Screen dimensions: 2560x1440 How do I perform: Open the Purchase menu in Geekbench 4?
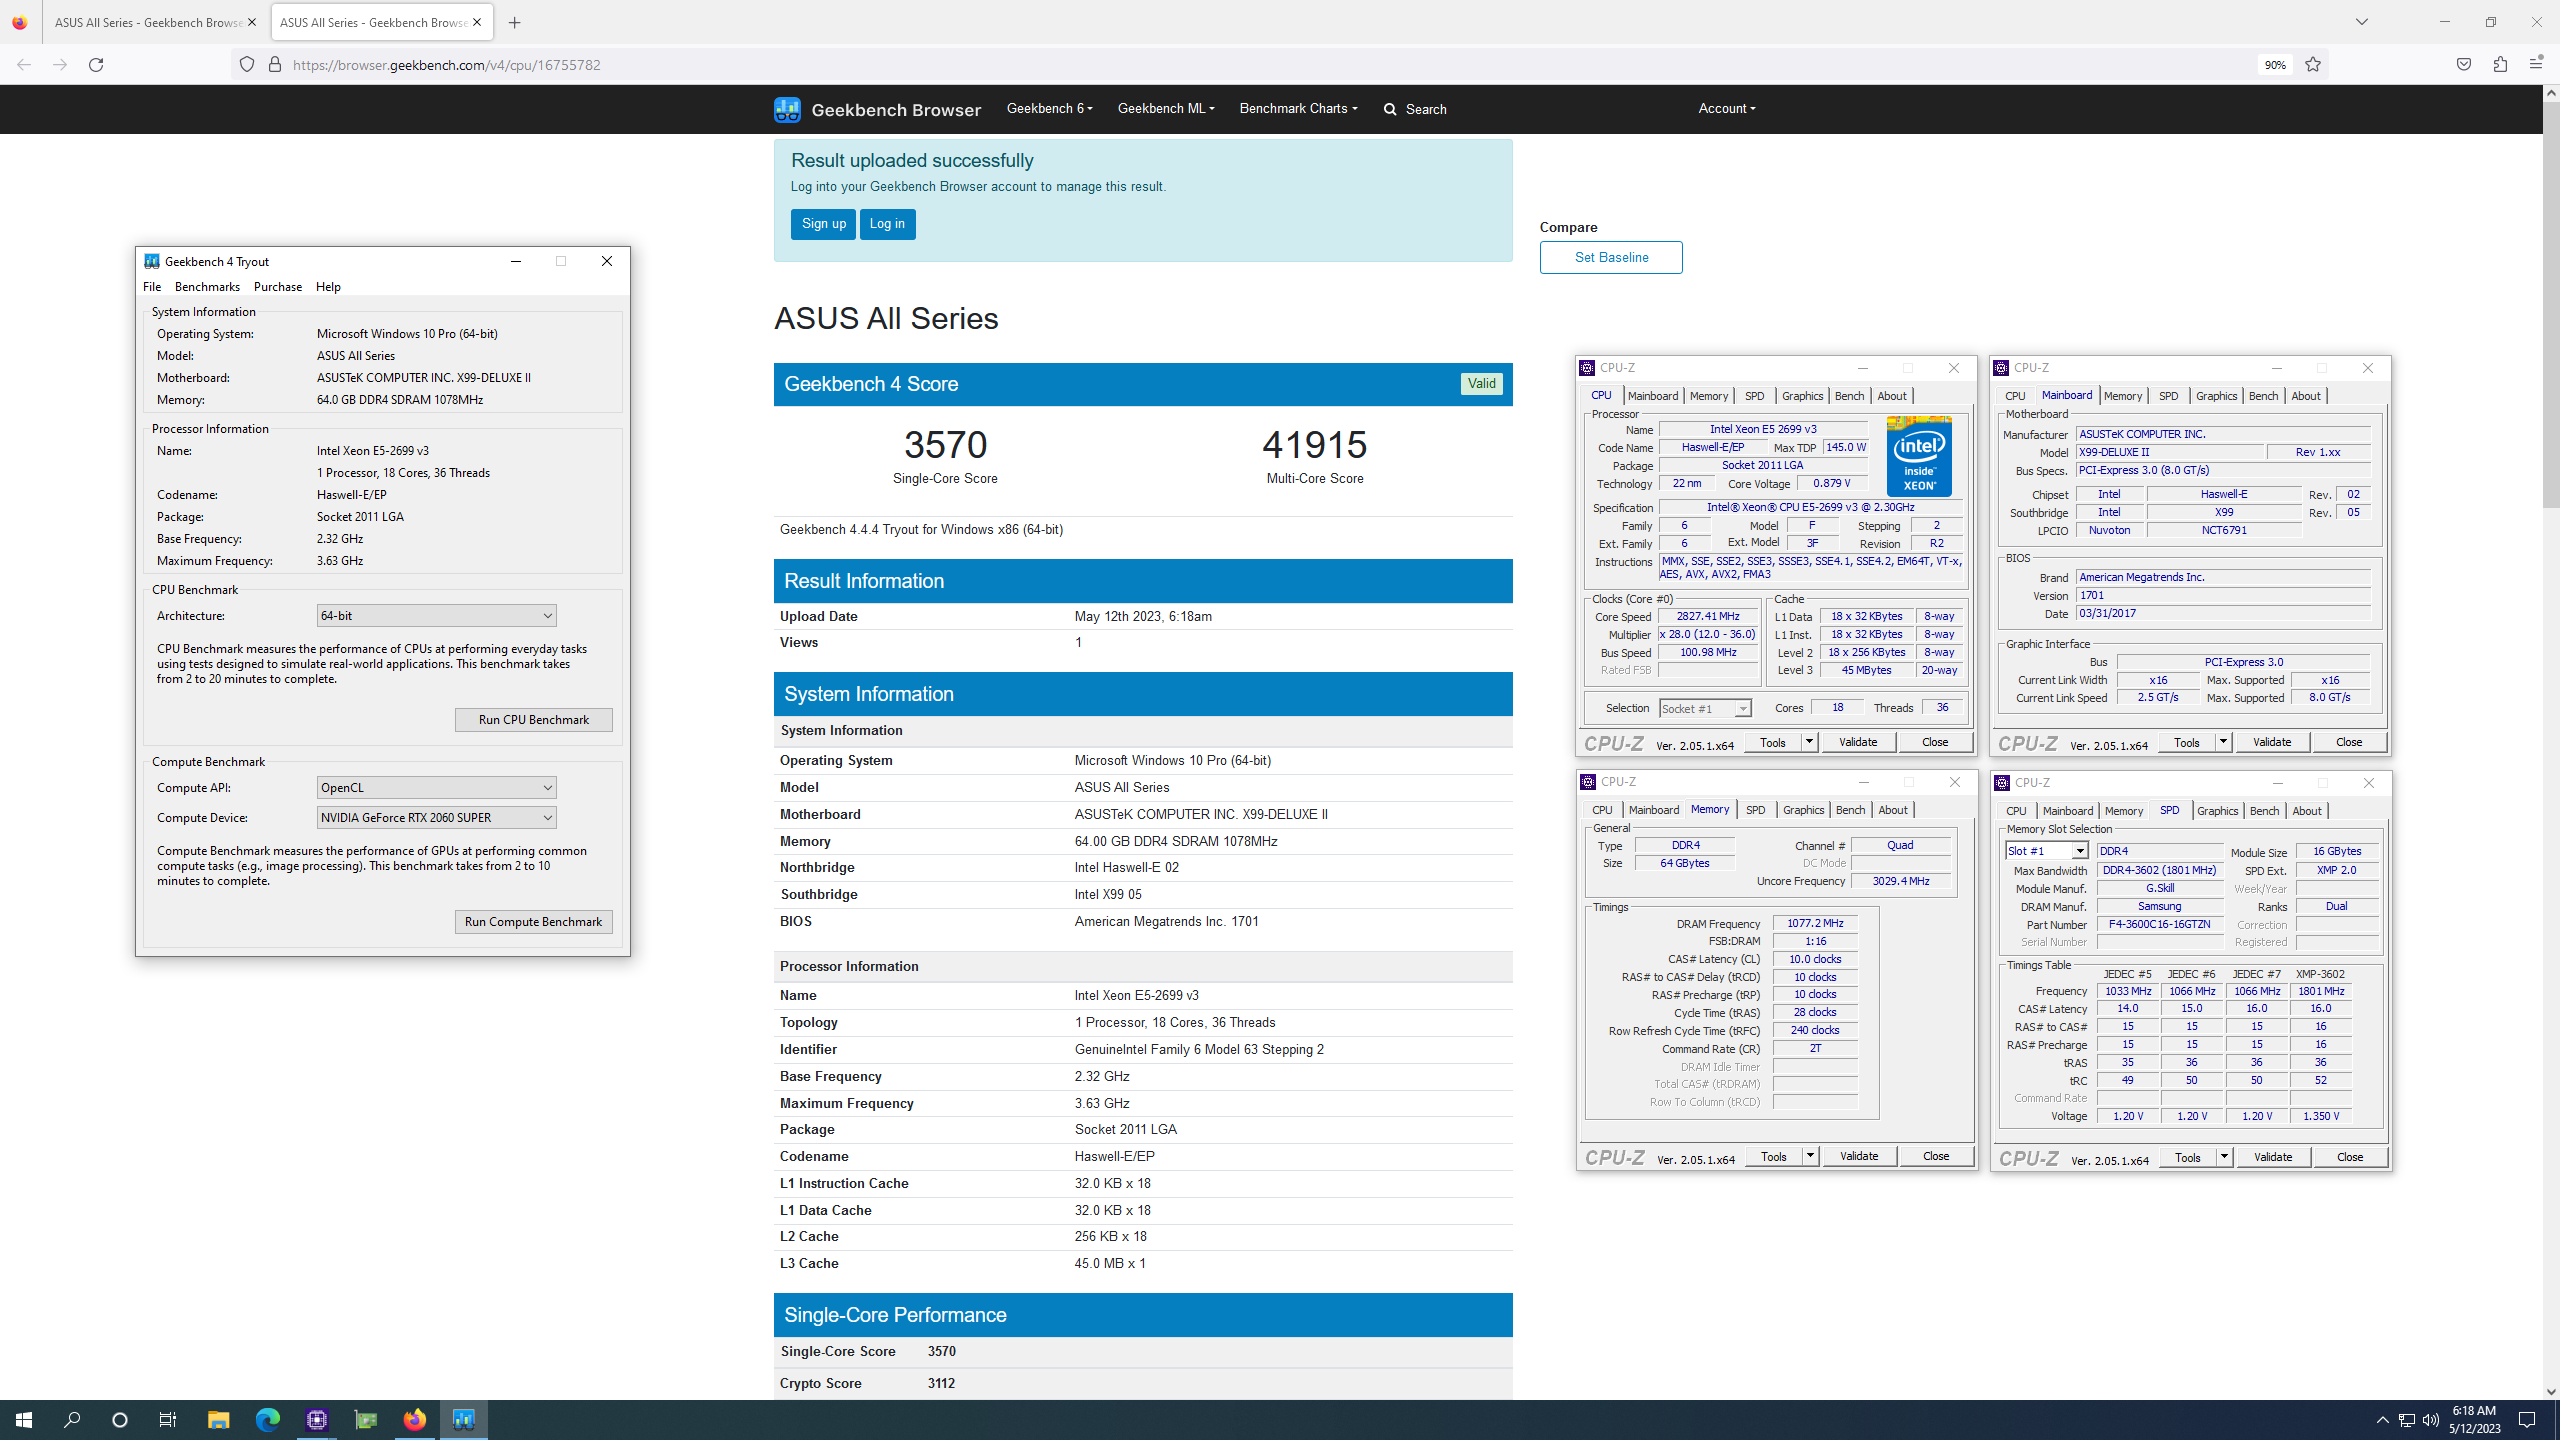[278, 287]
